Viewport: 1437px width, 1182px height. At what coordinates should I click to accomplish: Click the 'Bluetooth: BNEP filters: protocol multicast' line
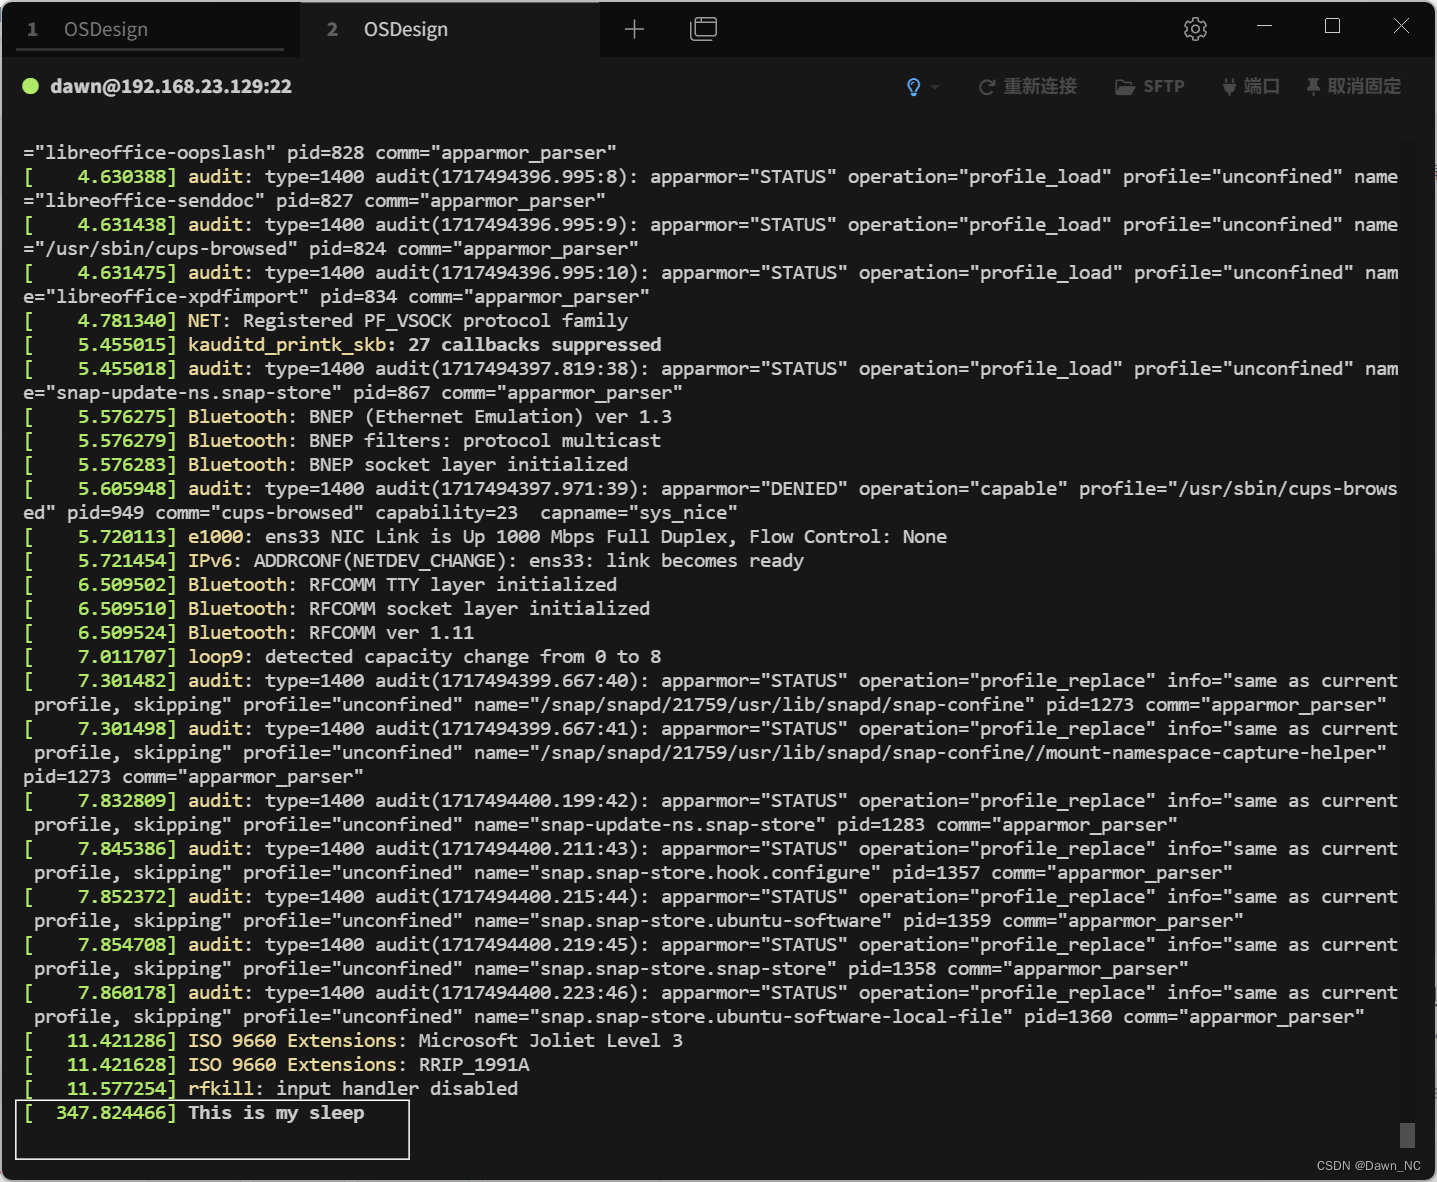point(343,441)
